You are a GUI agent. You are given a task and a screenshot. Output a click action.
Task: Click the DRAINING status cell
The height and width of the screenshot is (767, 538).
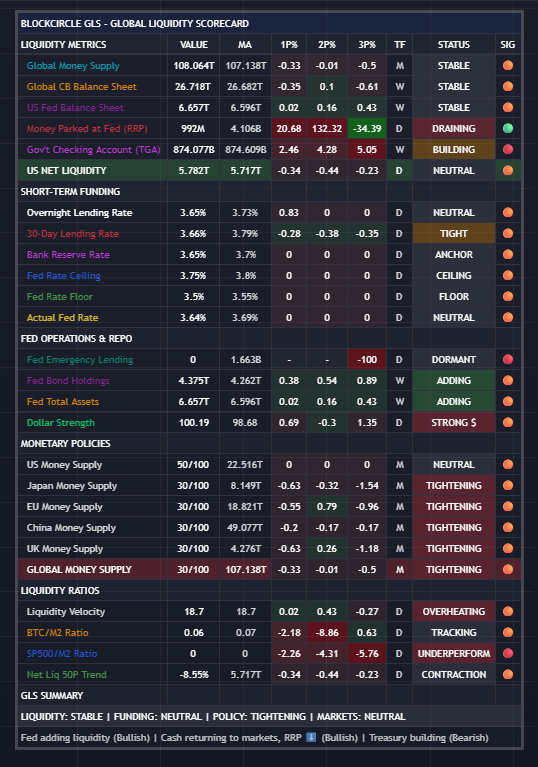coord(453,129)
